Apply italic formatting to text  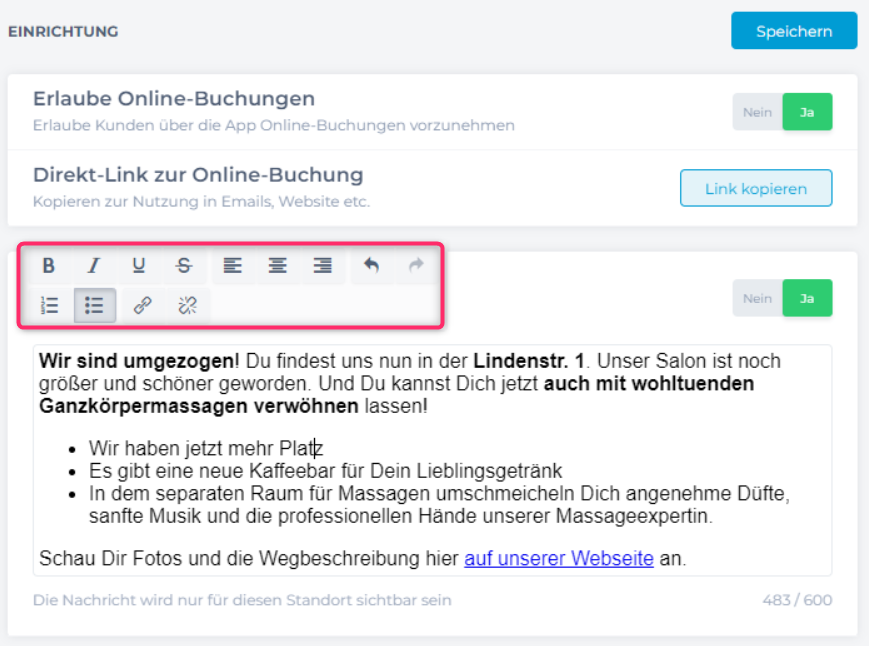94,265
